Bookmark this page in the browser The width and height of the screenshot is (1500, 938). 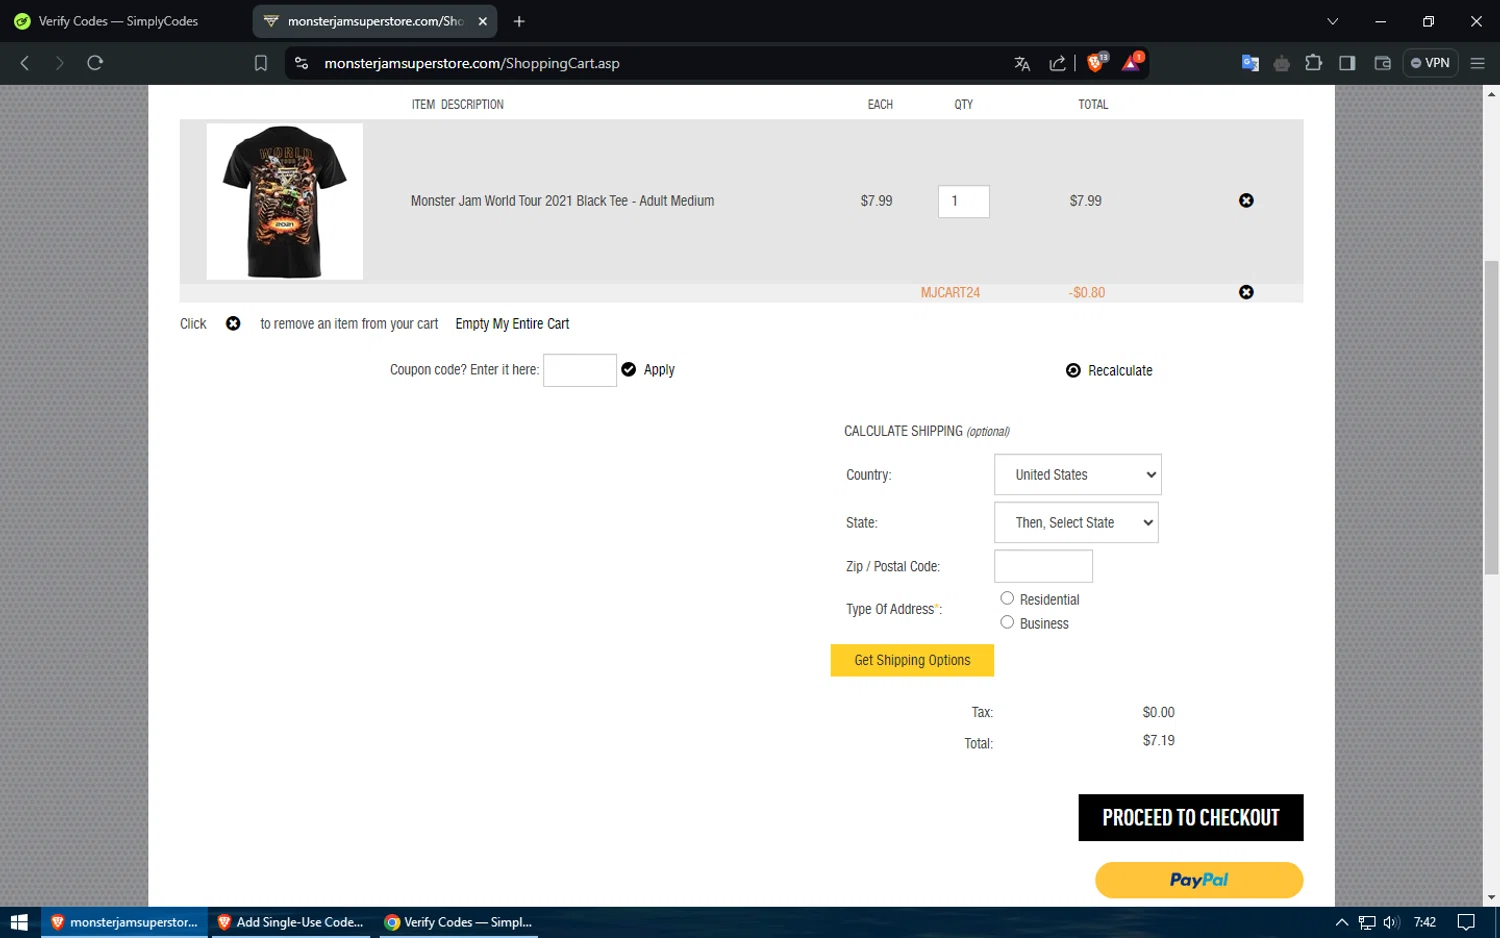pyautogui.click(x=261, y=63)
